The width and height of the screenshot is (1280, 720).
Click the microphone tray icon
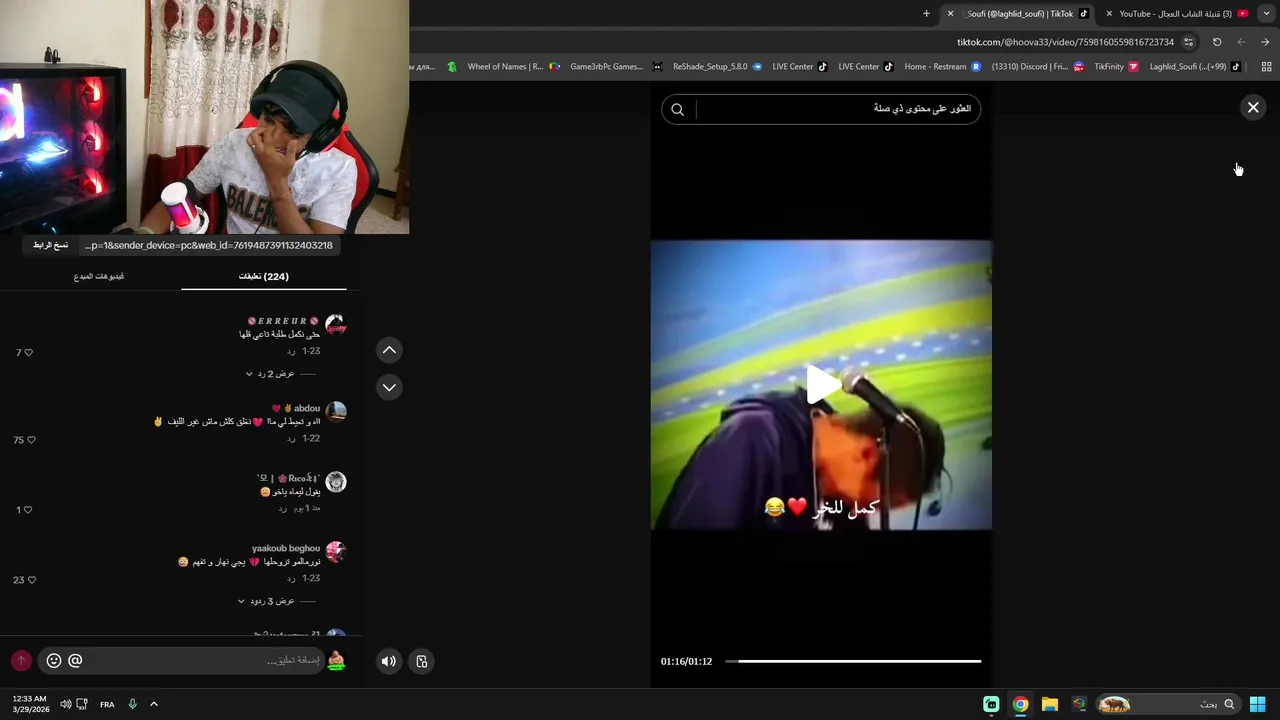132,704
